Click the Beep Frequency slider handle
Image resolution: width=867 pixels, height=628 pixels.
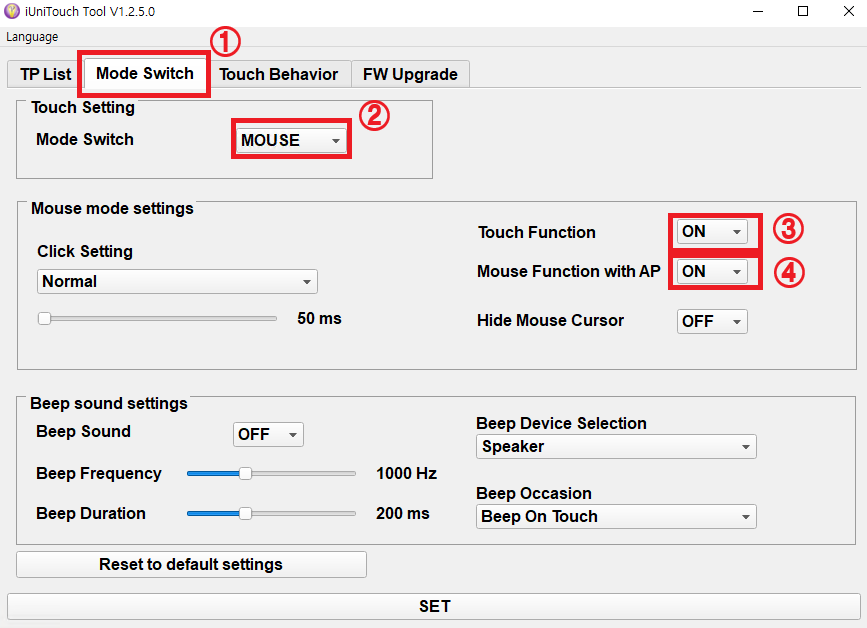[x=245, y=474]
